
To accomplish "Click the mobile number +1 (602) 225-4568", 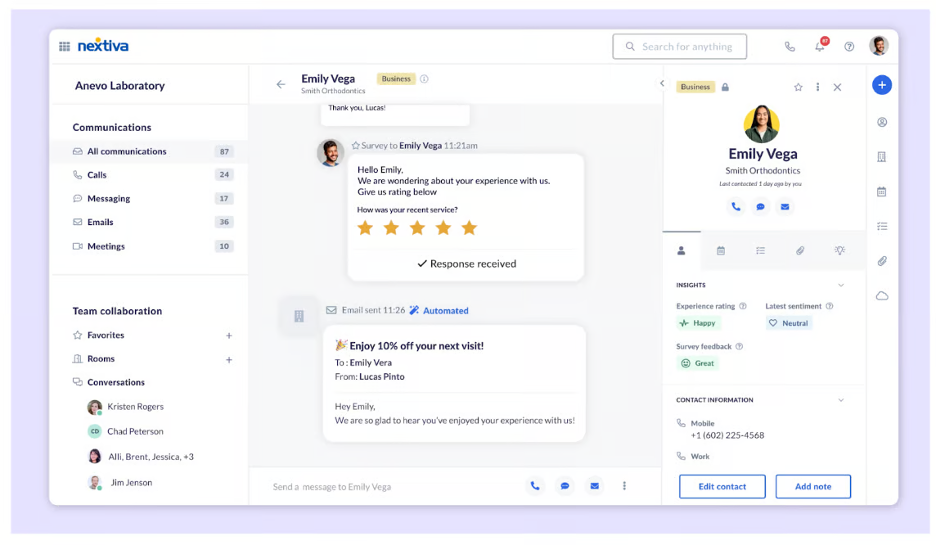I will (x=727, y=436).
